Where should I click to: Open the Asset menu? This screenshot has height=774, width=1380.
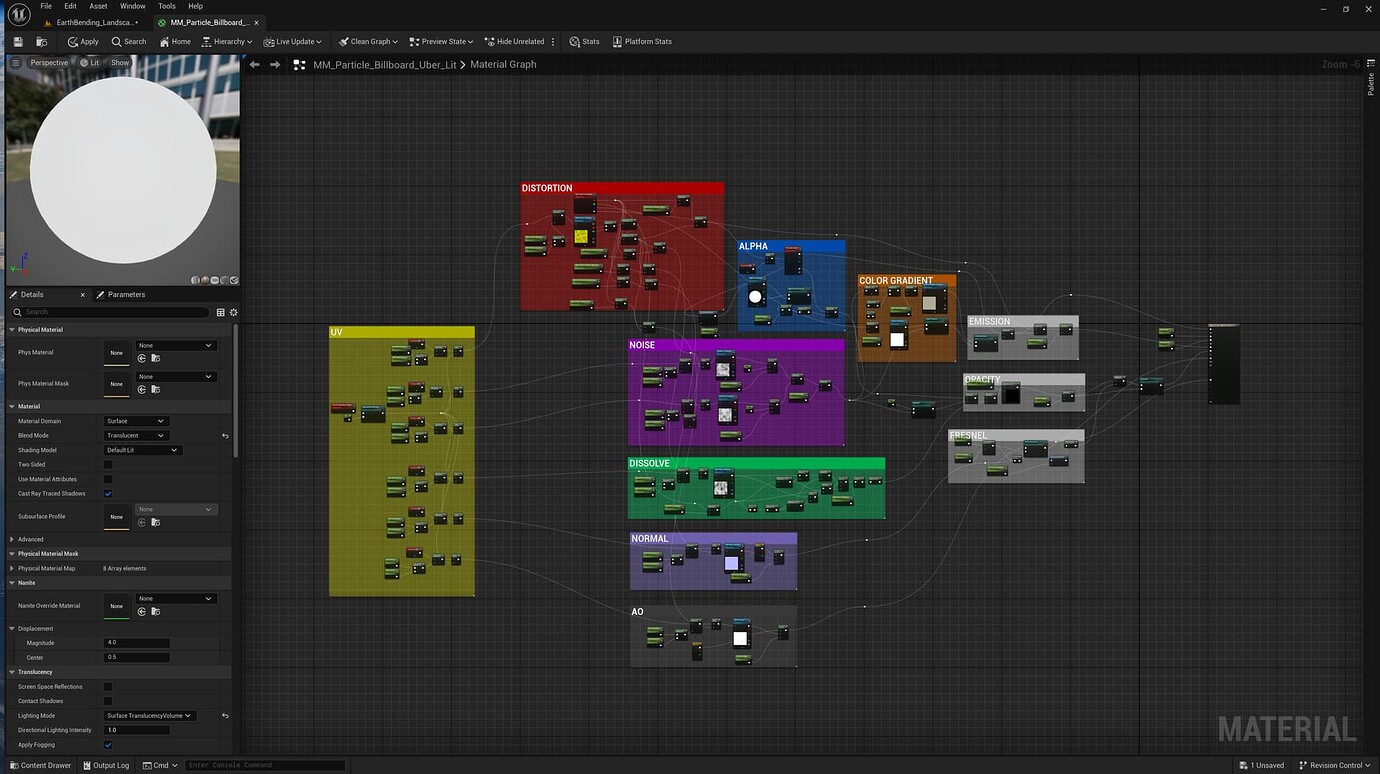tap(98, 6)
